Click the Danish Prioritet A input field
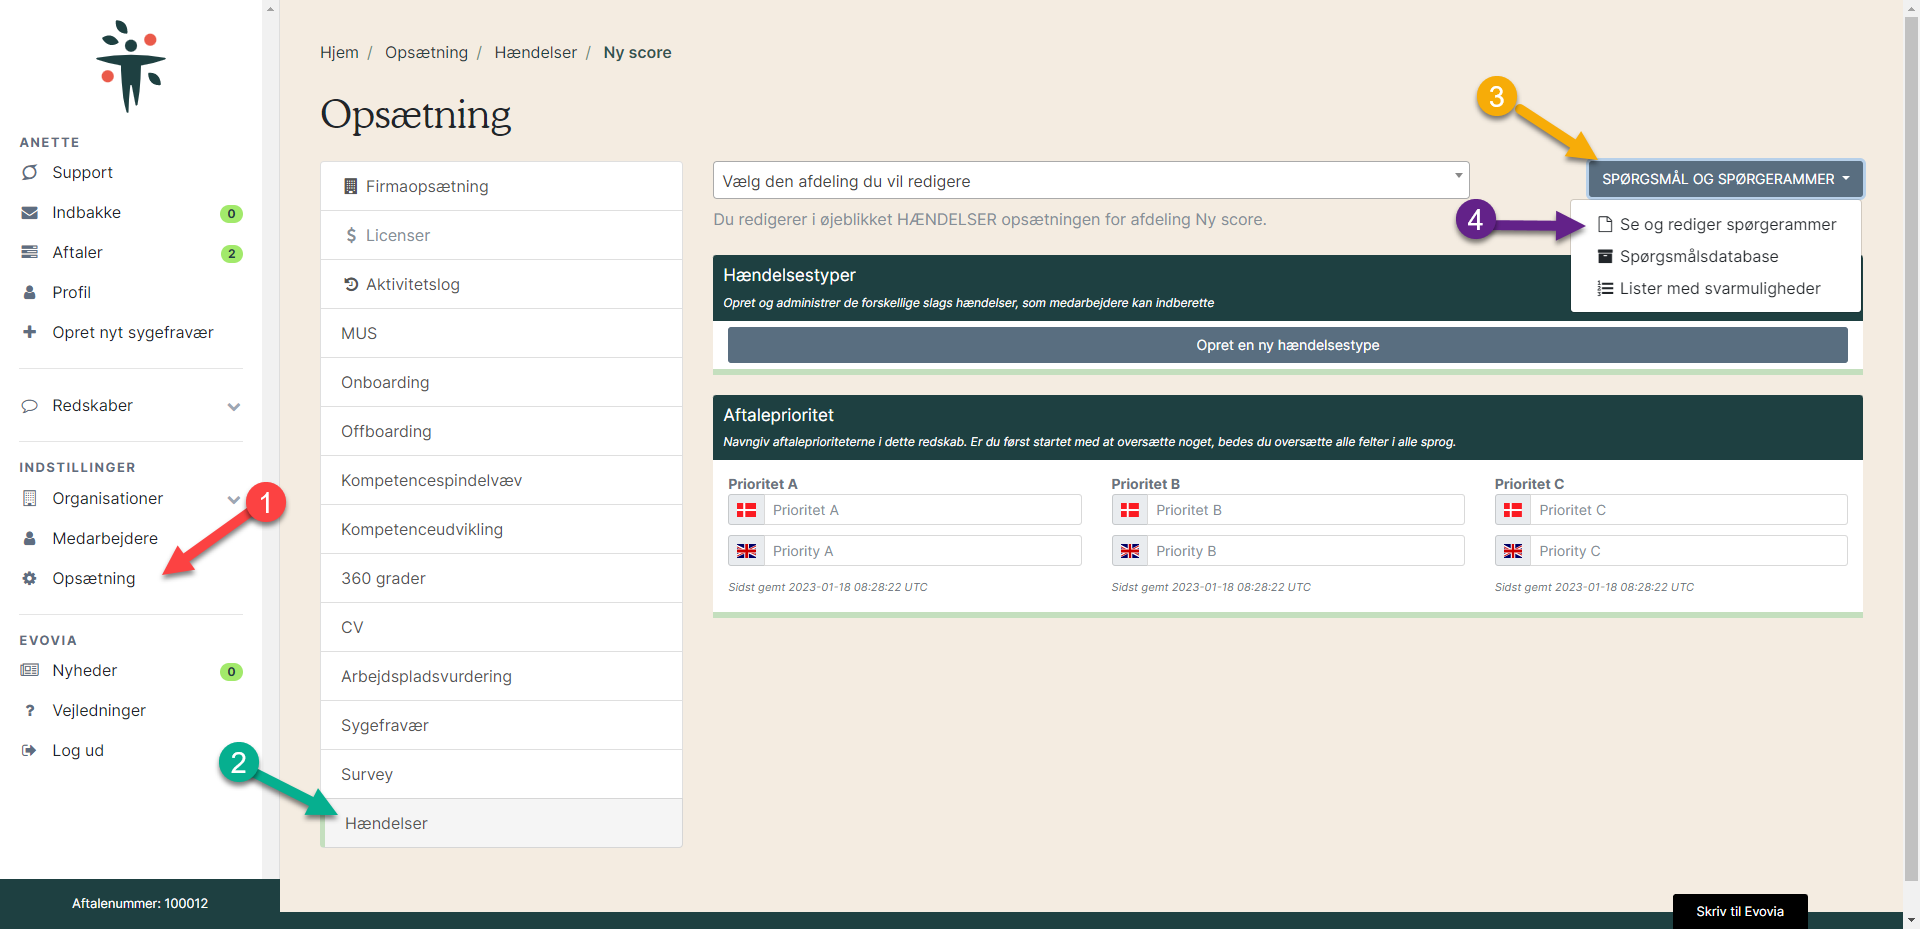The height and width of the screenshot is (929, 1920). point(922,510)
